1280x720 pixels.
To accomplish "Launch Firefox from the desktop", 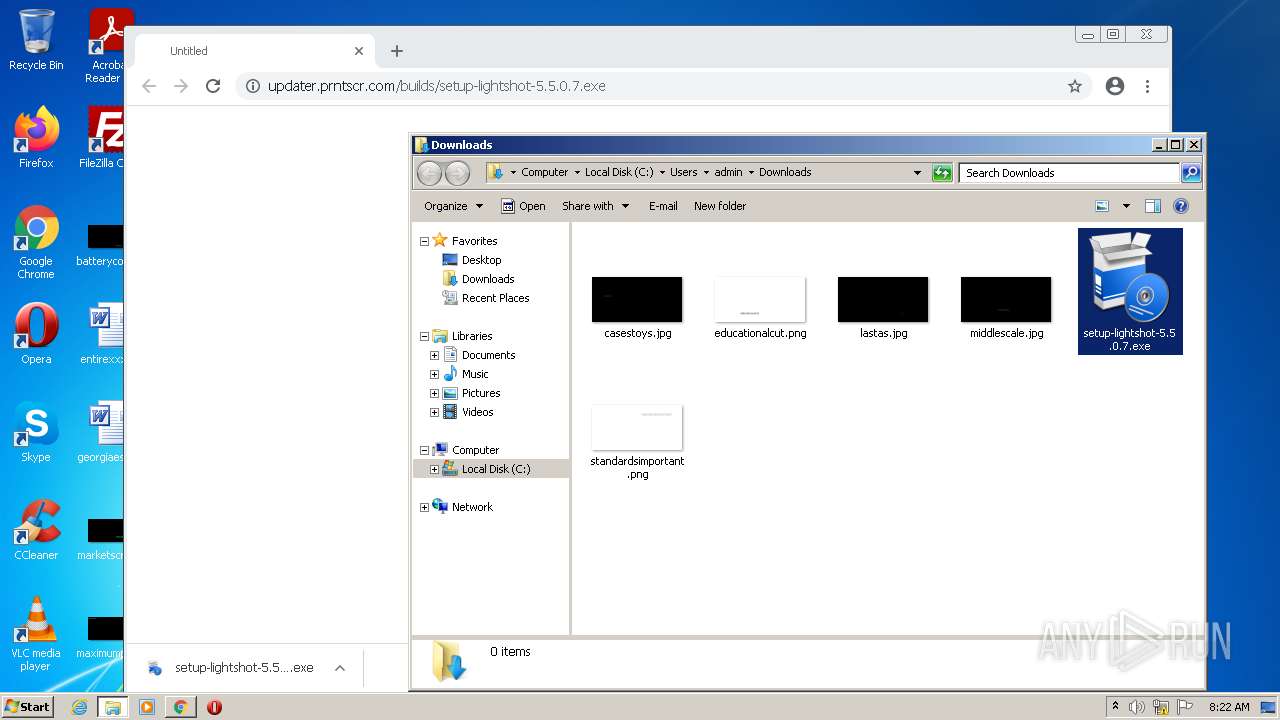I will click(36, 138).
